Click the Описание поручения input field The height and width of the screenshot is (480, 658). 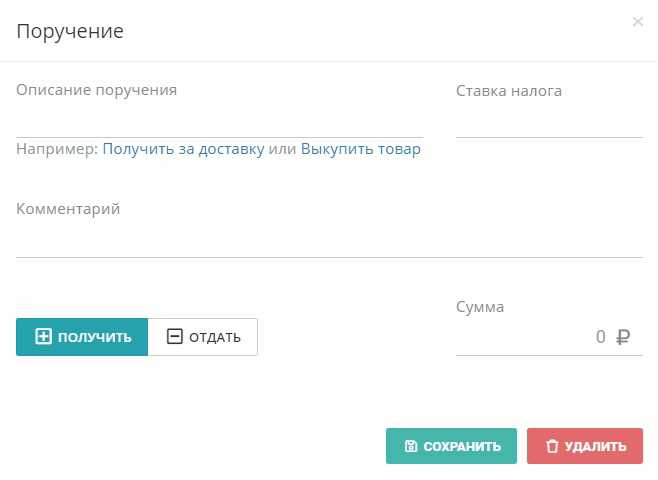click(x=219, y=120)
